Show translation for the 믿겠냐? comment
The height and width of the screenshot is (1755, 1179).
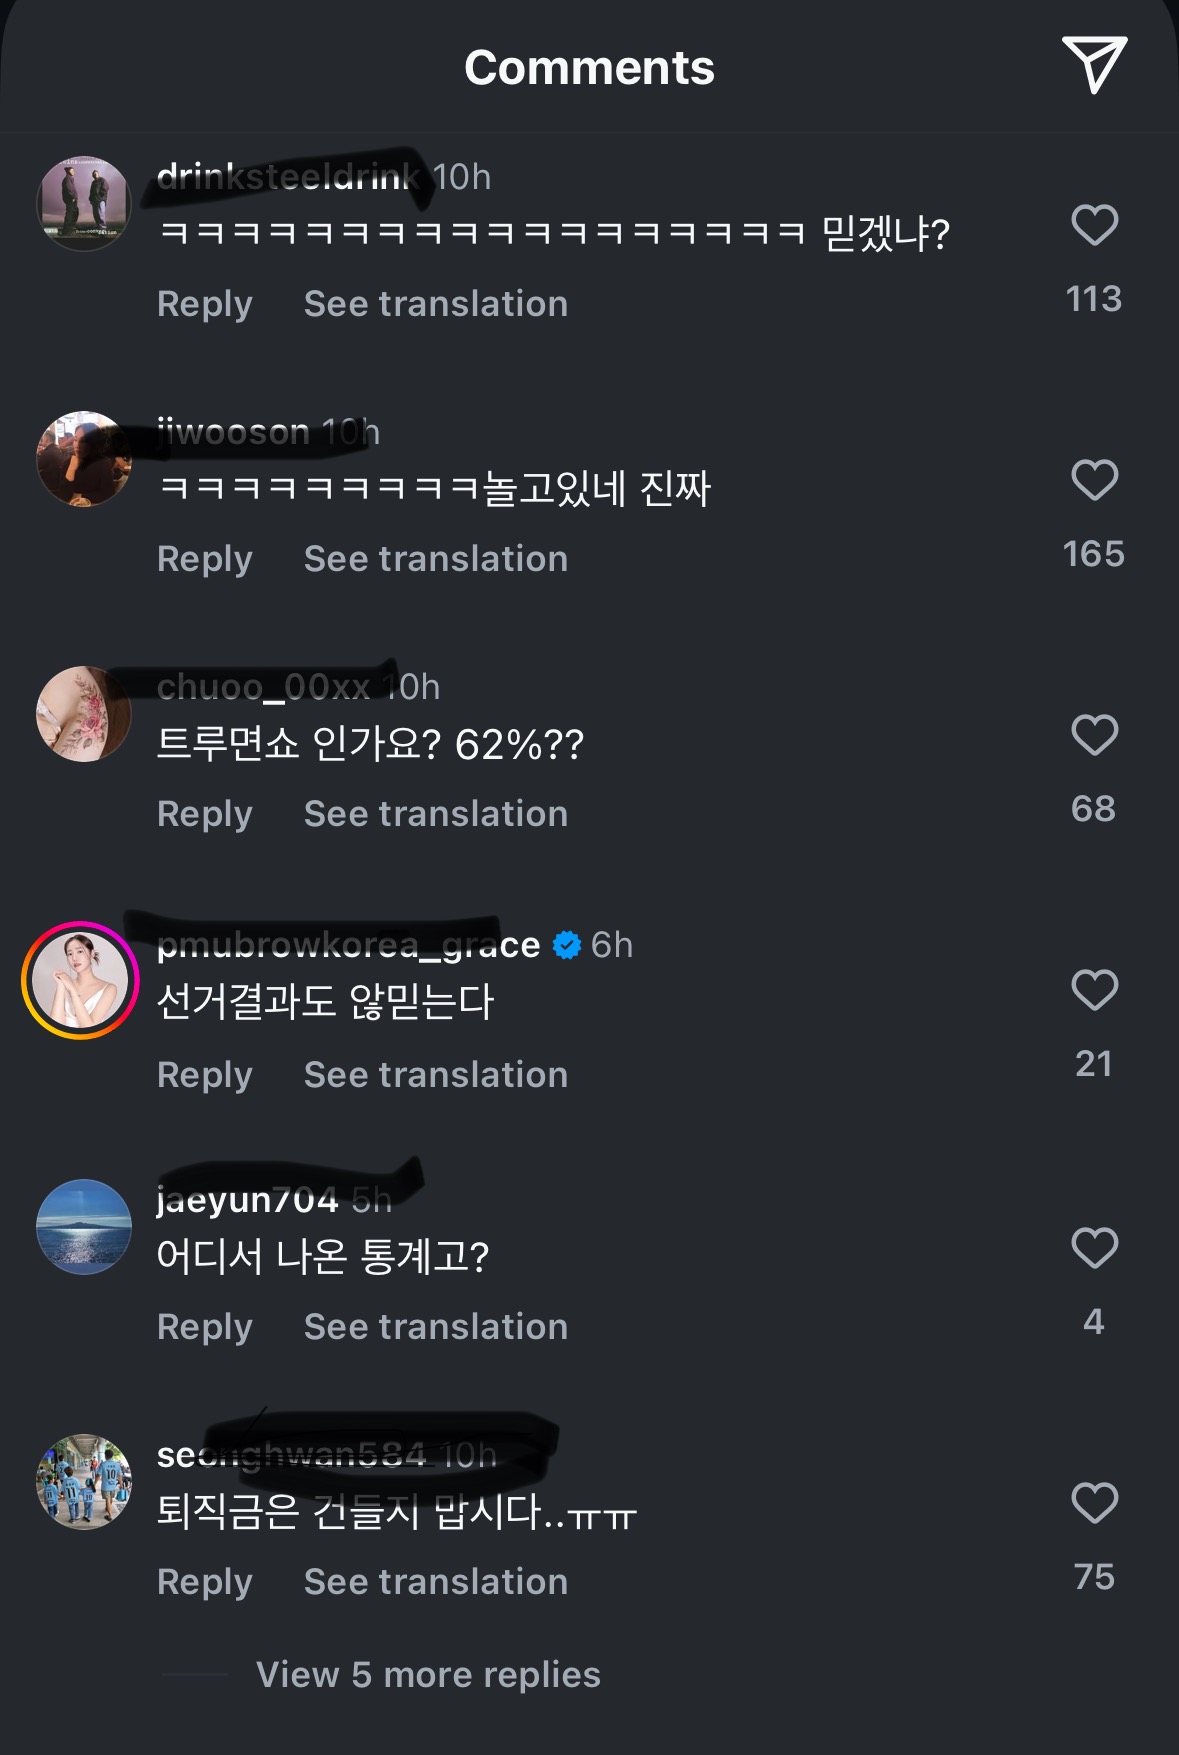pos(435,304)
